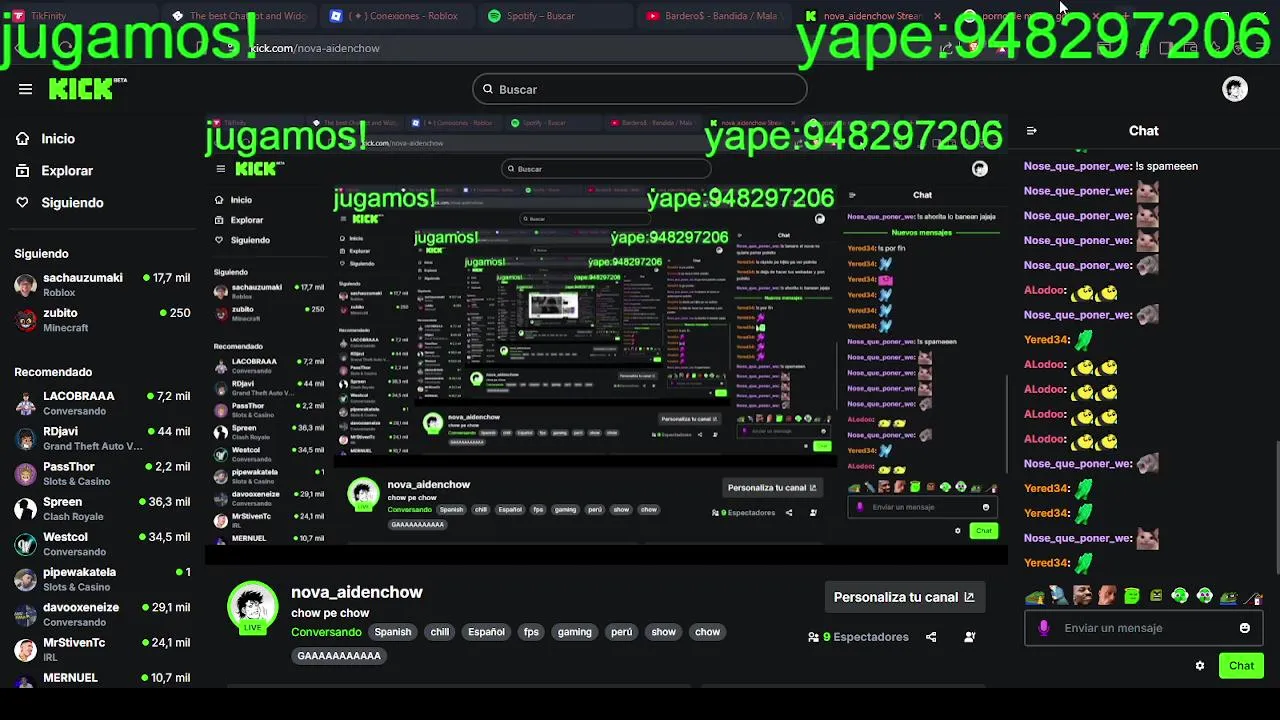1280x720 pixels.
Task: Click the Inicio home icon
Action: coord(23,139)
